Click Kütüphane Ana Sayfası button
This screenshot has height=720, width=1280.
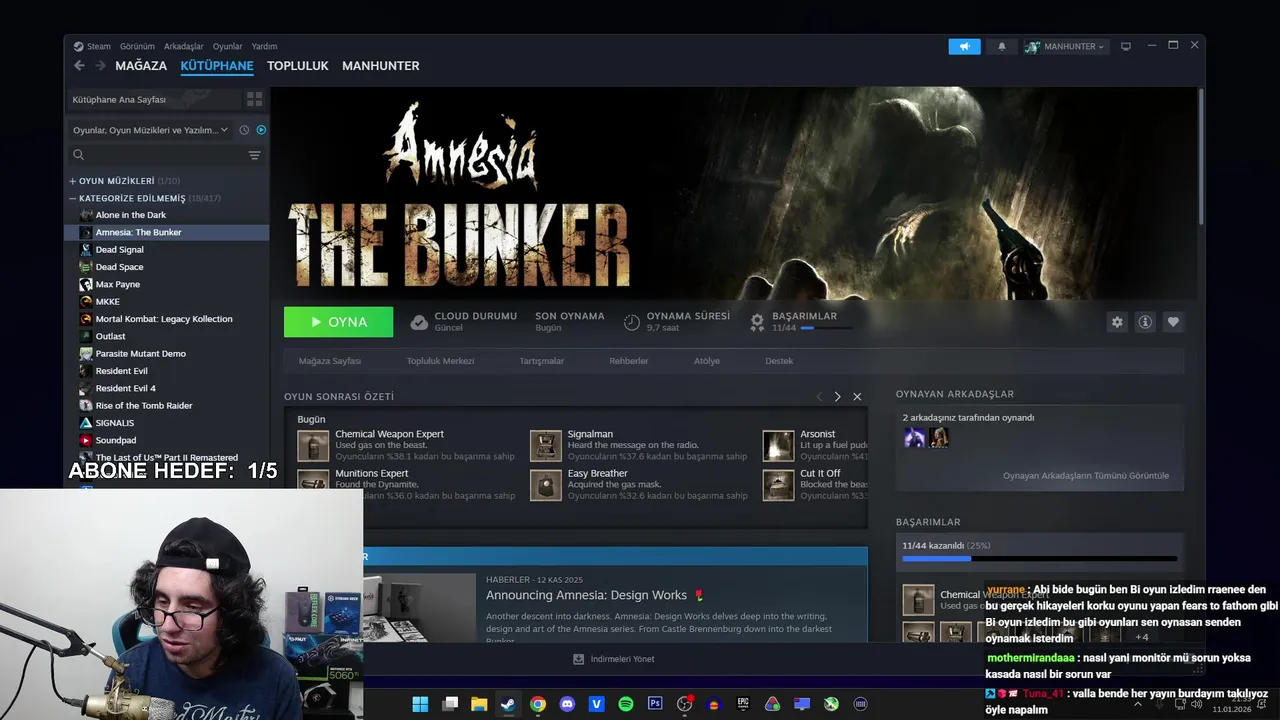[155, 99]
